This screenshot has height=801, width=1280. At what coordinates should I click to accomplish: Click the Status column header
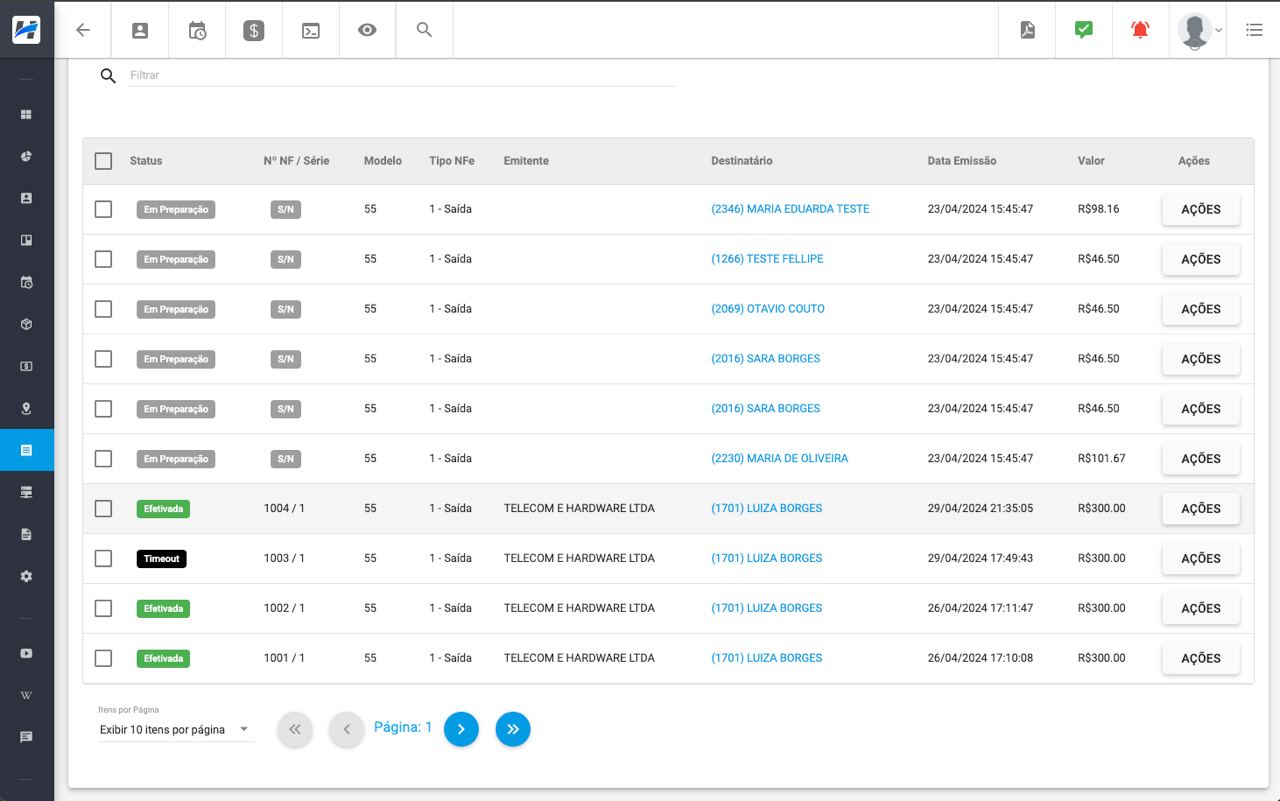(146, 161)
